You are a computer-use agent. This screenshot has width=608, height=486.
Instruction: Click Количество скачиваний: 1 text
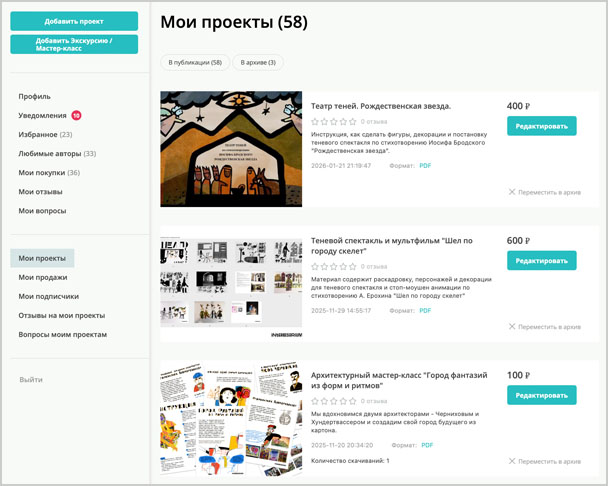[350, 460]
